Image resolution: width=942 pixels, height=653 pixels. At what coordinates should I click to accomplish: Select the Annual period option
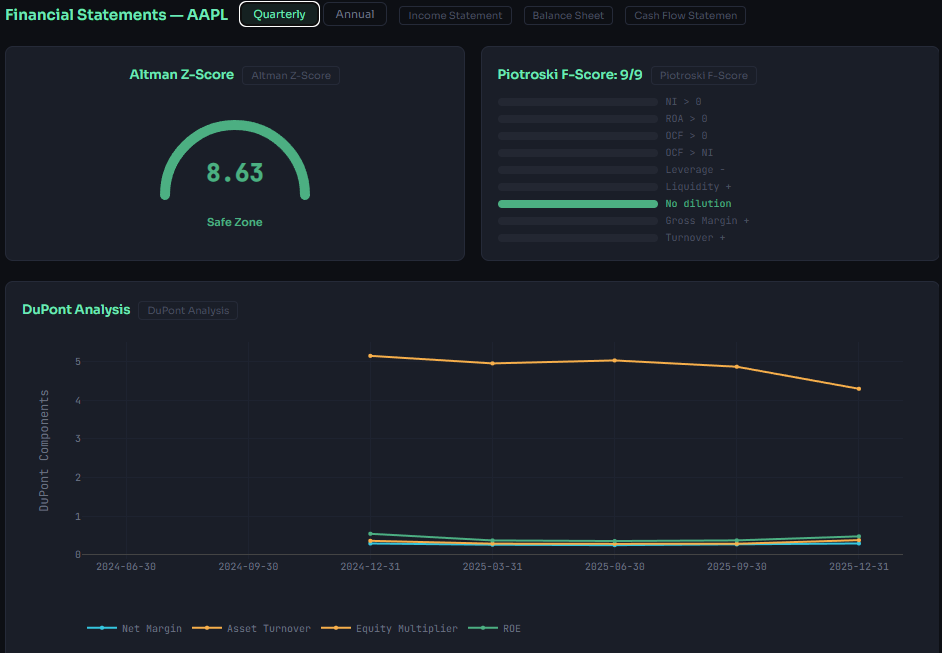coord(355,14)
